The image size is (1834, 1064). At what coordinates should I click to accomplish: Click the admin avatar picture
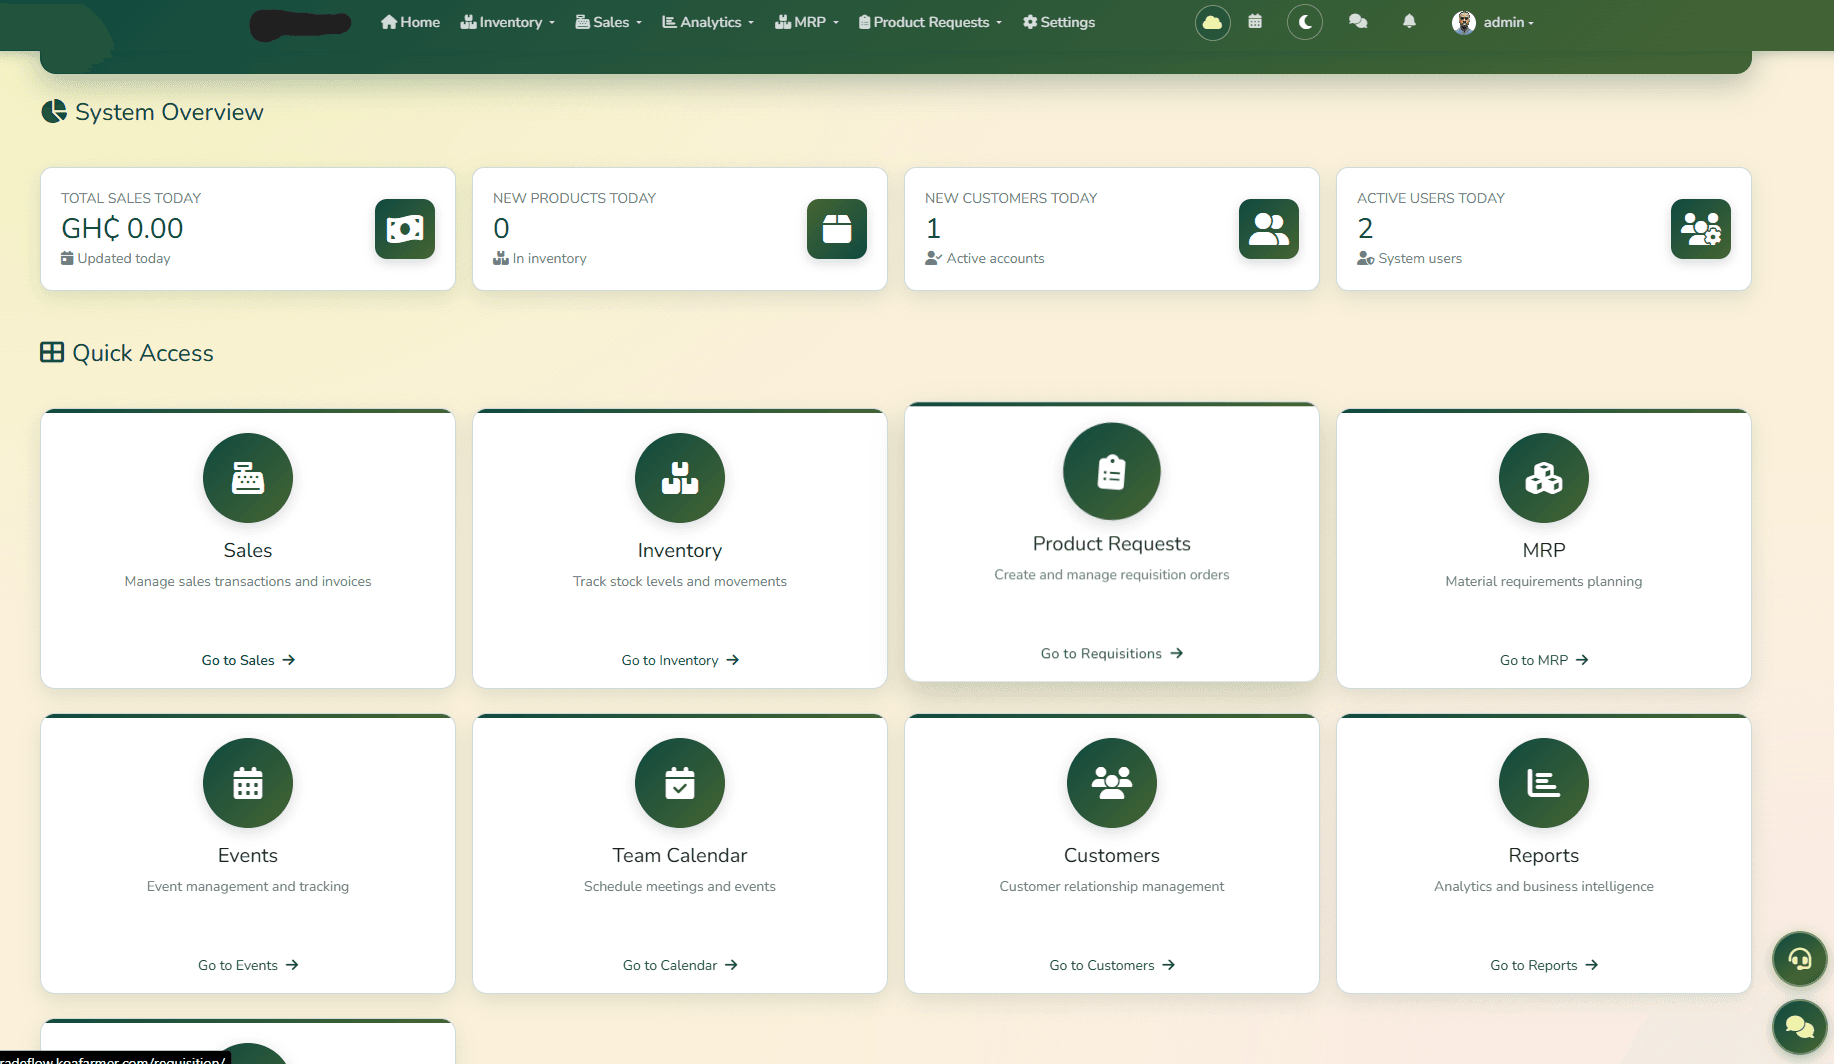coord(1464,22)
